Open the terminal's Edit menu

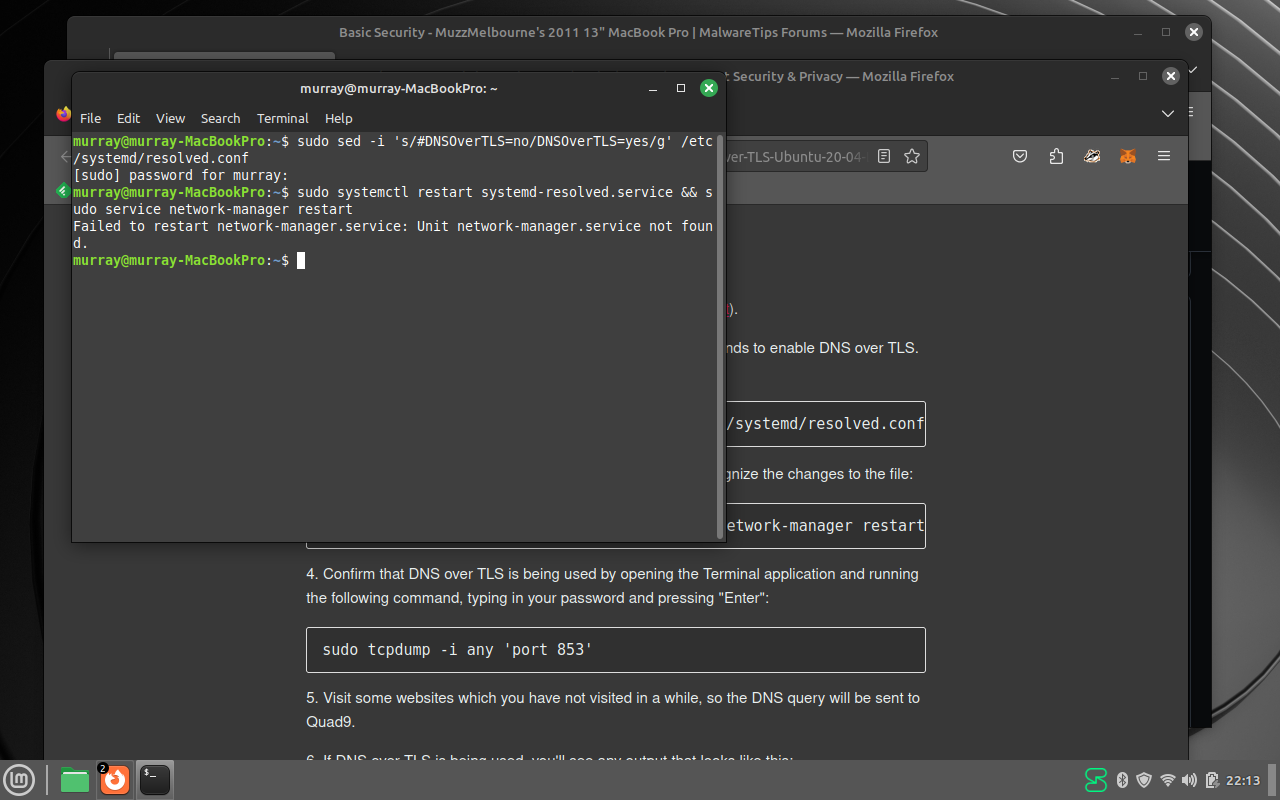tap(128, 118)
